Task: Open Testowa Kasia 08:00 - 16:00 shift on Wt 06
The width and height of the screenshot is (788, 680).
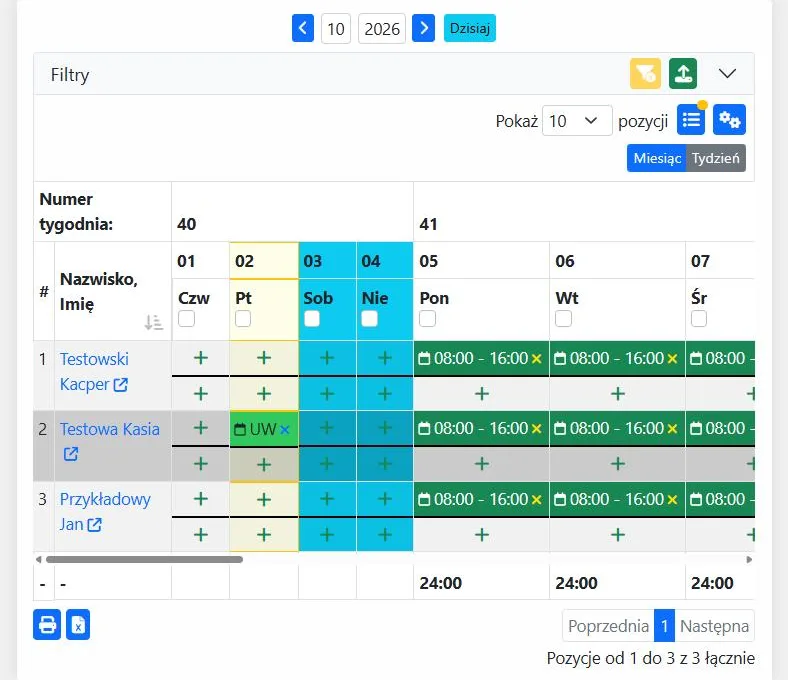Action: 610,428
